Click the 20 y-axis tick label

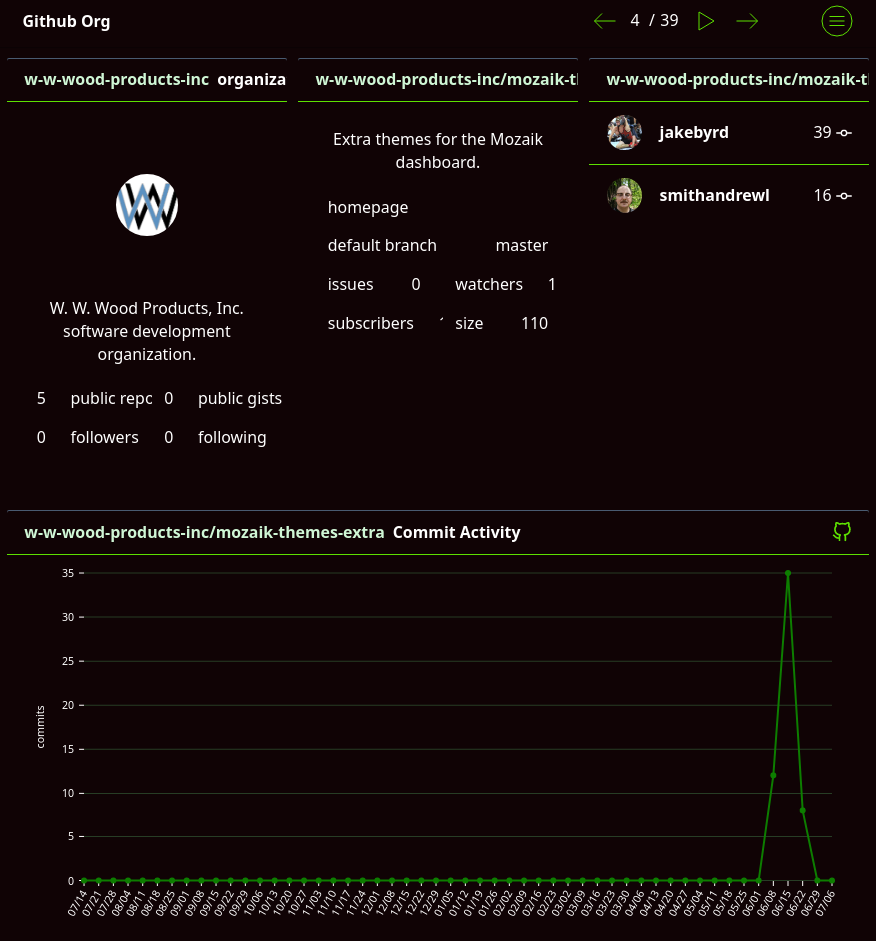68,705
